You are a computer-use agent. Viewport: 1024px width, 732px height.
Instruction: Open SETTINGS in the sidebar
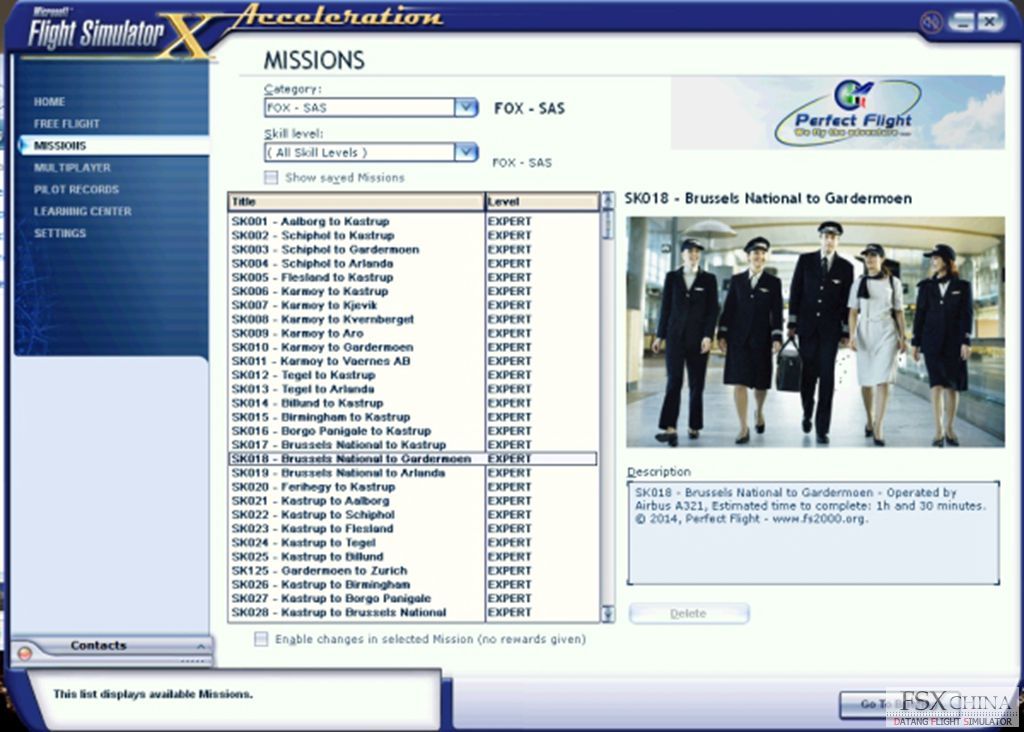pyautogui.click(x=59, y=233)
